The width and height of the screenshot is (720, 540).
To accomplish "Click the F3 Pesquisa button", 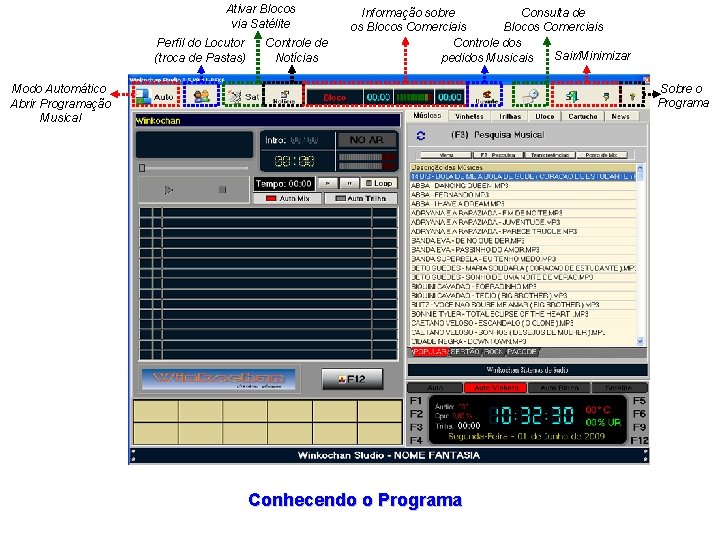I will coord(498,155).
